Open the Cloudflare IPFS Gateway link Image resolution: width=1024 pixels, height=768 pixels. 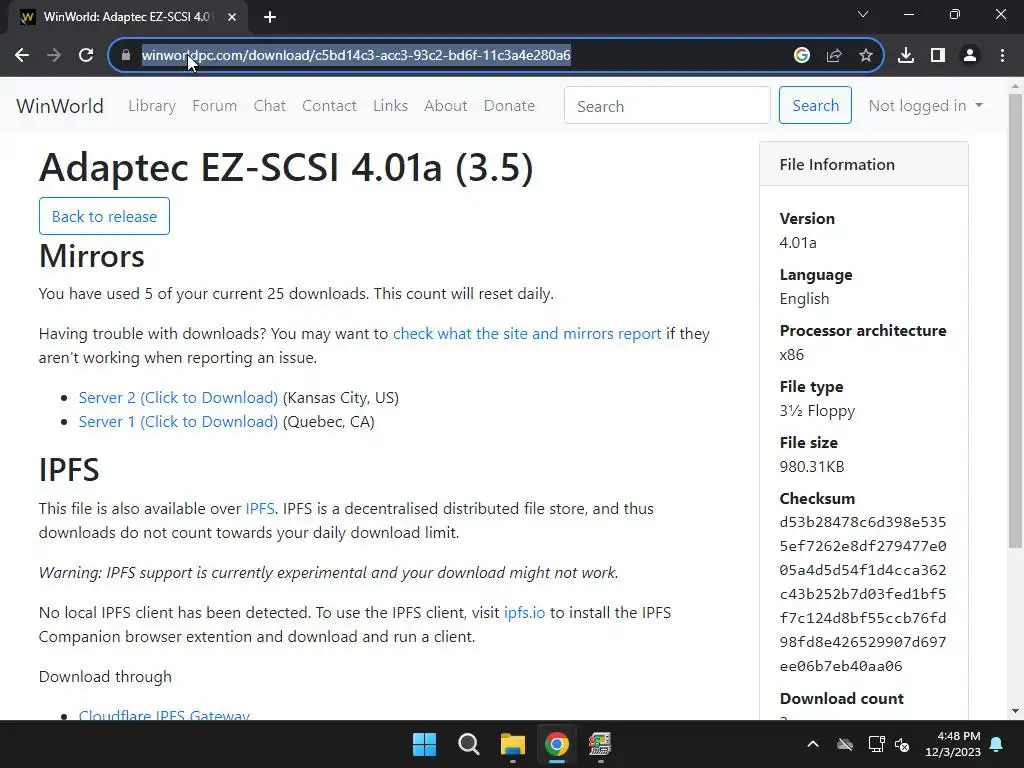164,714
